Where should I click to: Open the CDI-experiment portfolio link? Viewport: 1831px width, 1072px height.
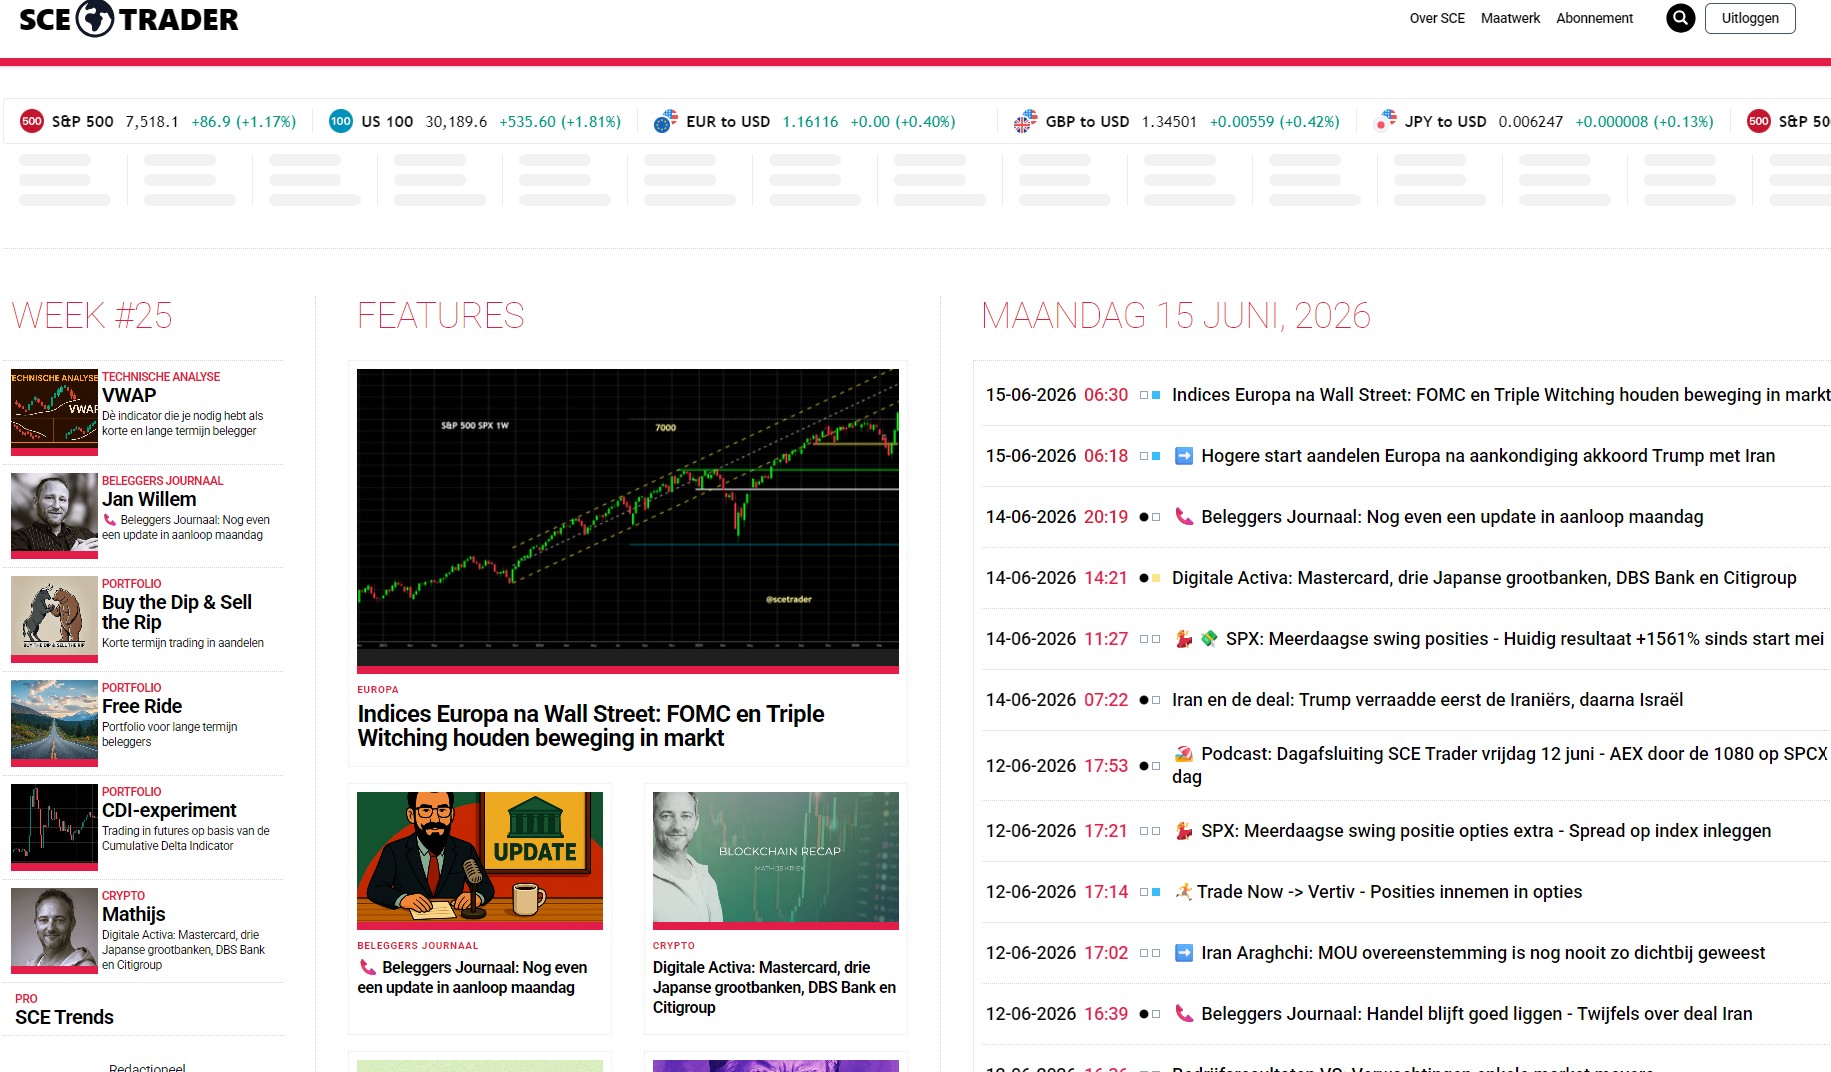pos(169,810)
